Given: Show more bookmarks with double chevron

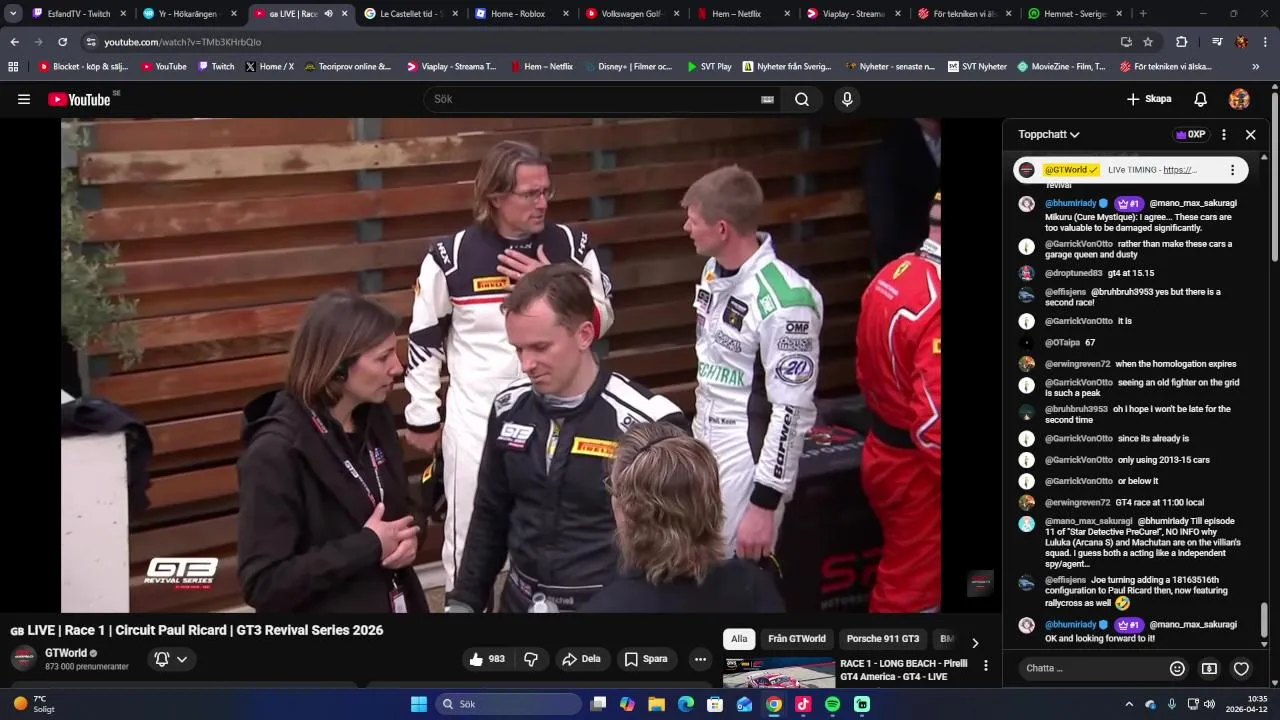Looking at the screenshot, I should coord(1256,67).
